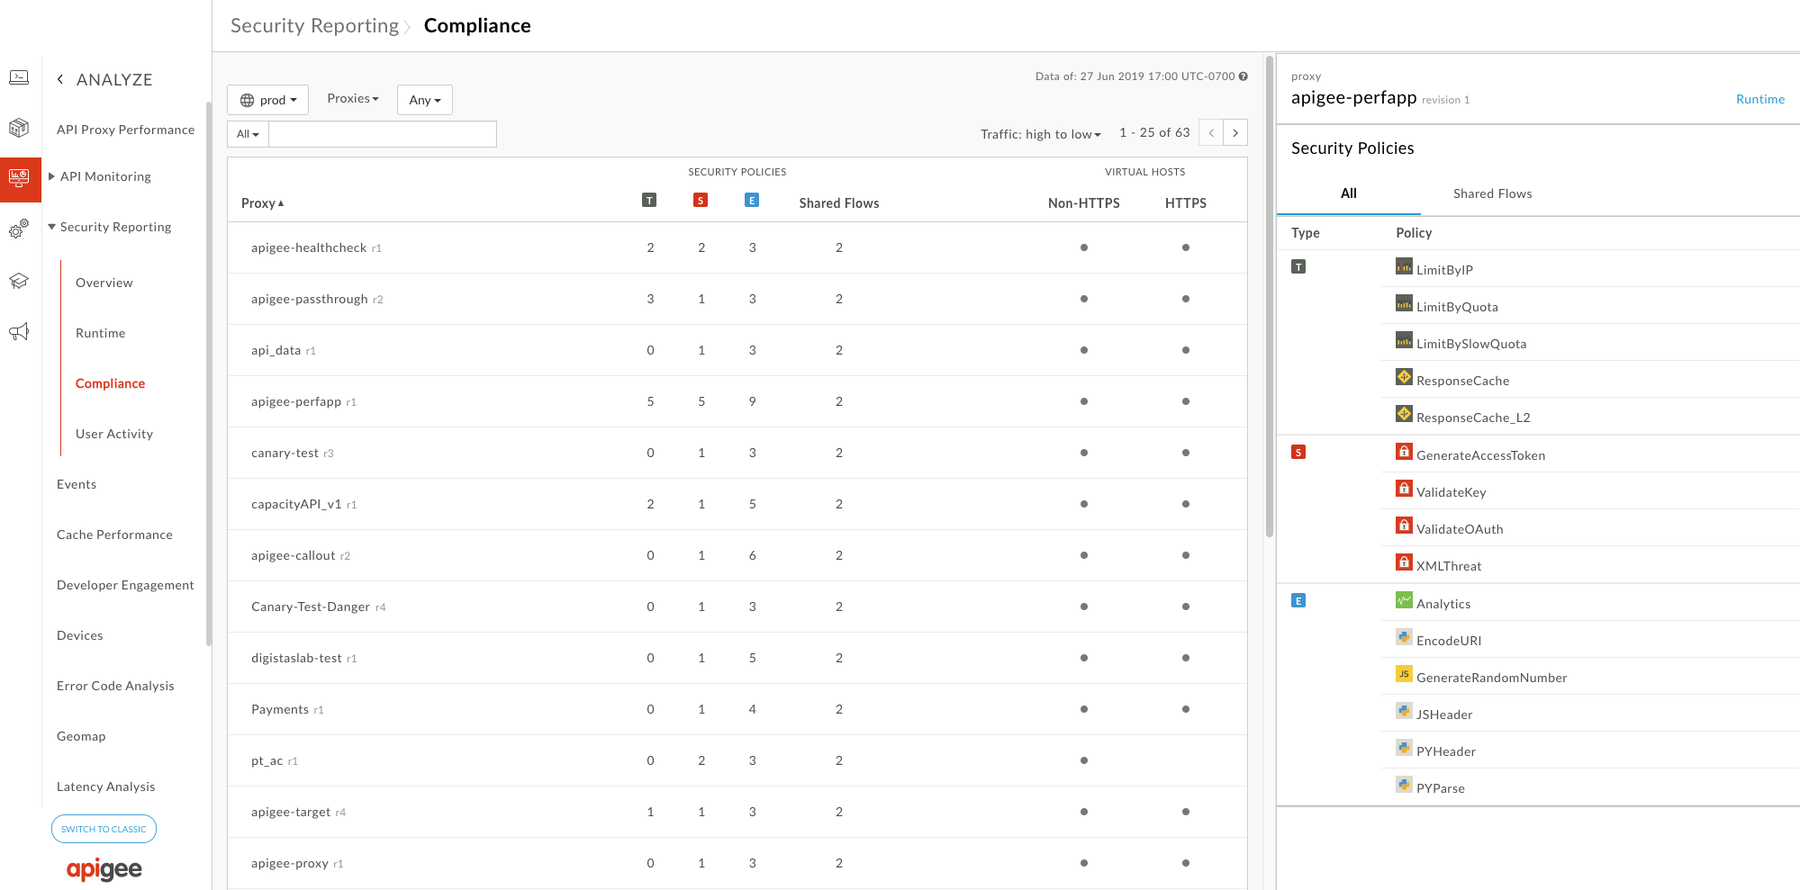Click the main table vertical scrollbar
This screenshot has height=890, width=1800.
click(x=1270, y=297)
